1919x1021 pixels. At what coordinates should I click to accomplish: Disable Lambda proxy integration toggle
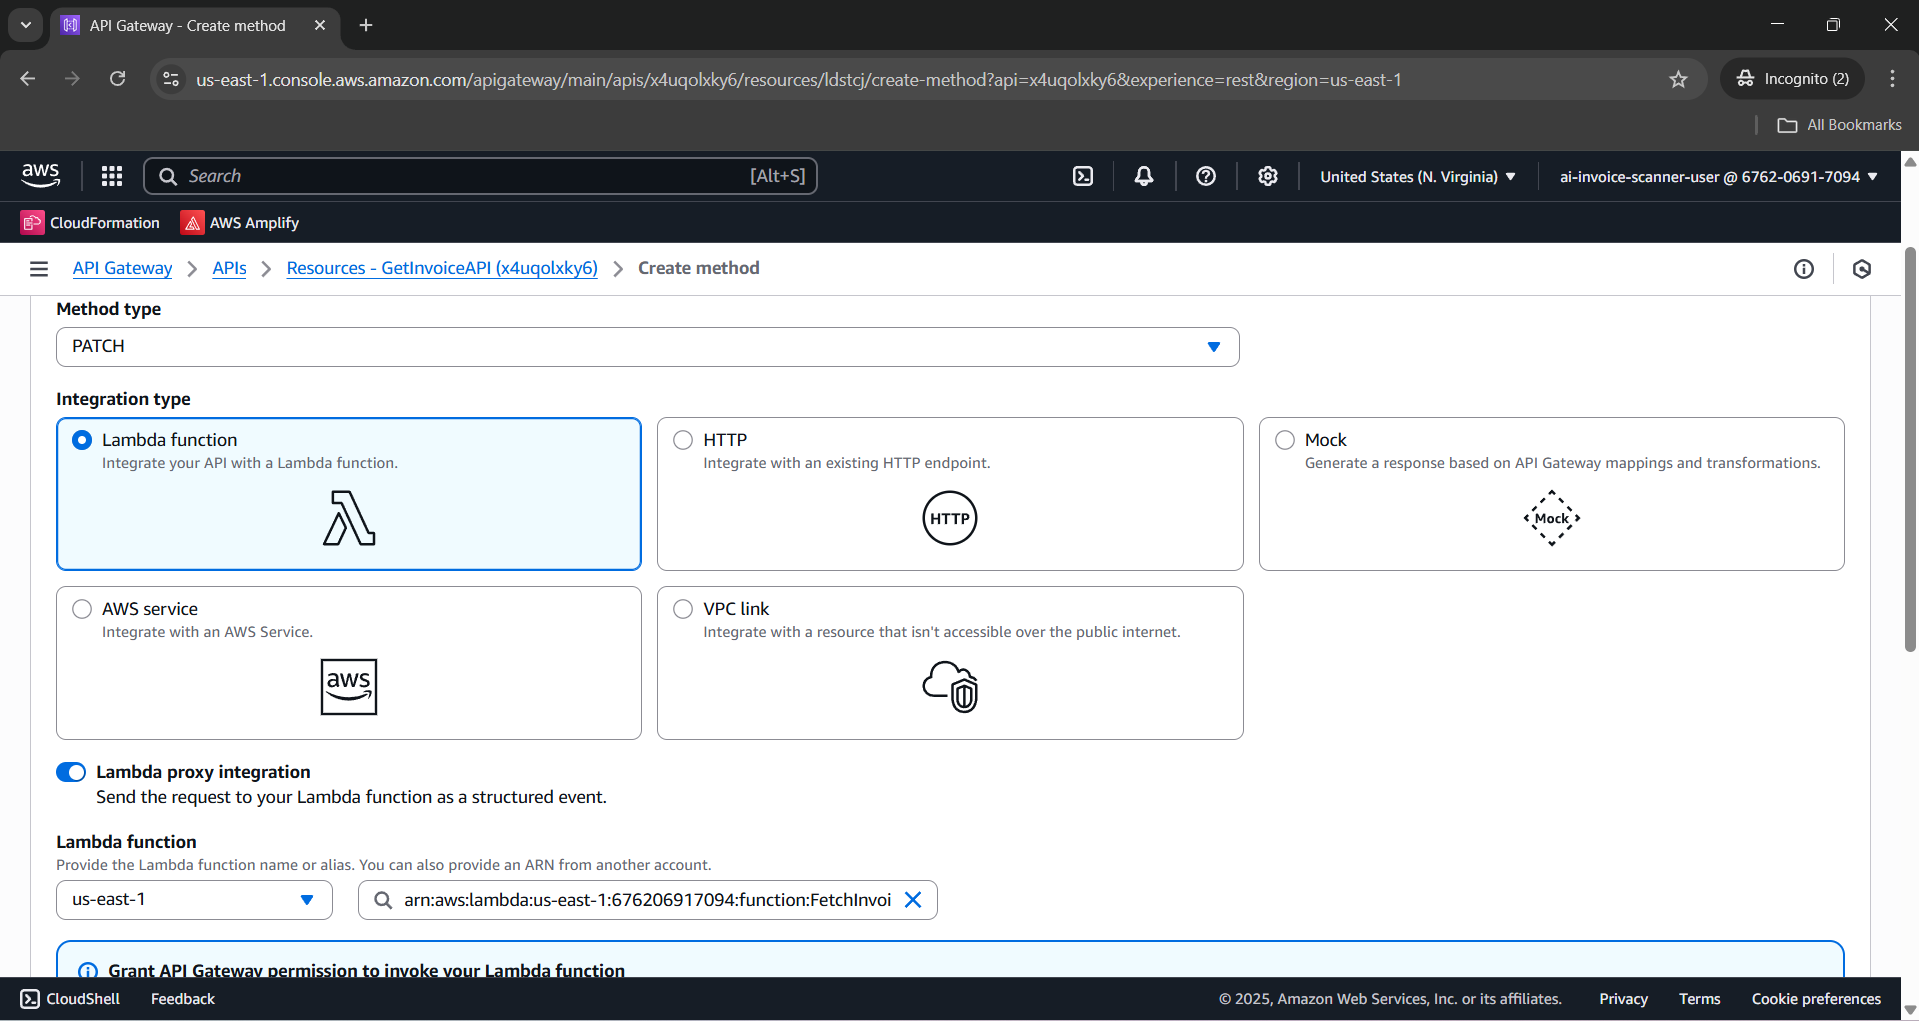coord(71,772)
